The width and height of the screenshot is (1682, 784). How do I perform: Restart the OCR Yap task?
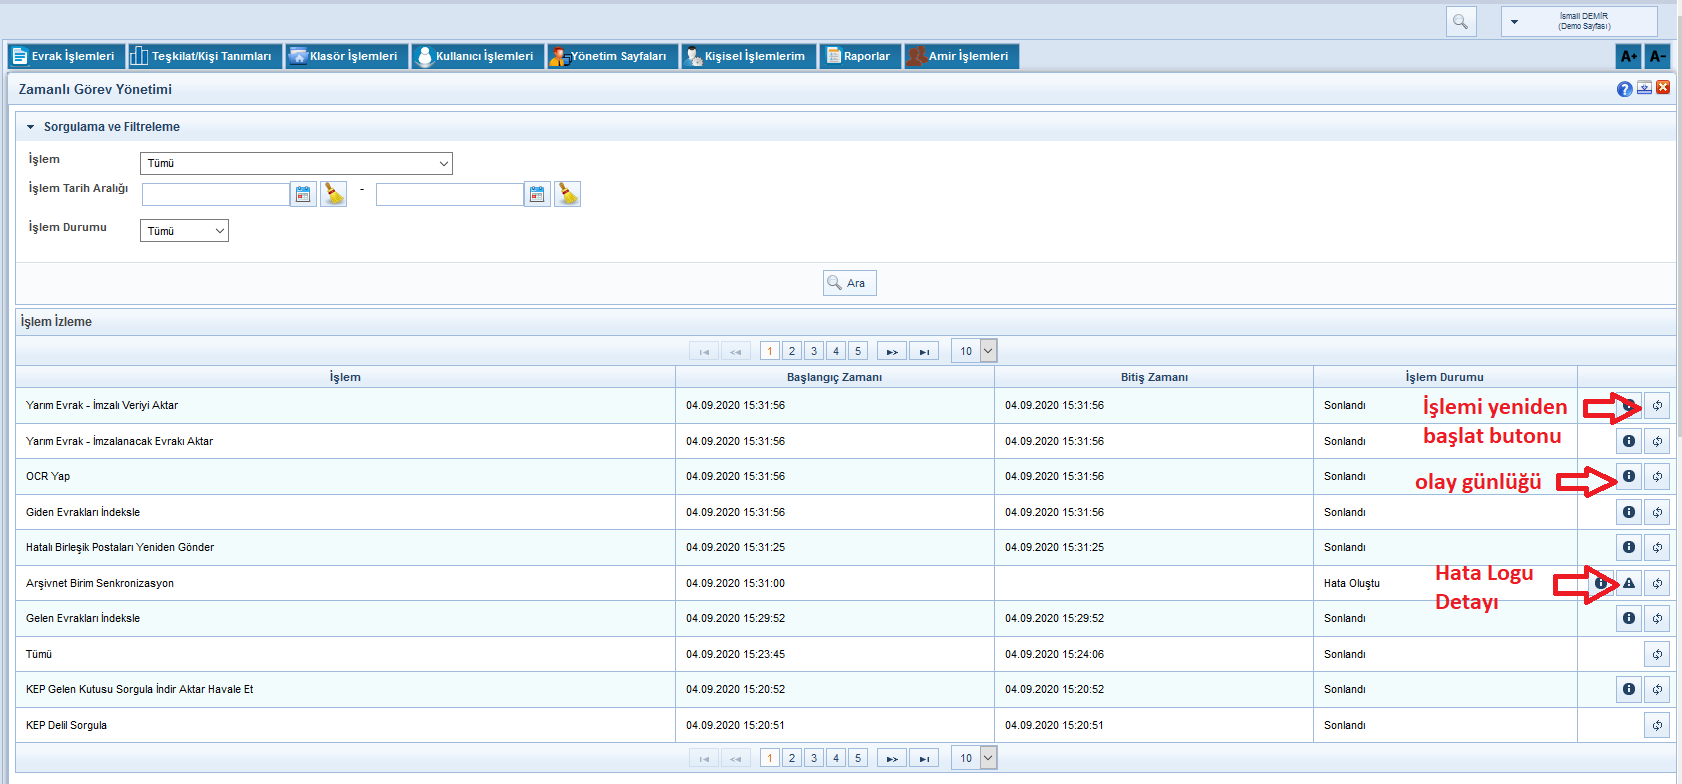(1657, 477)
